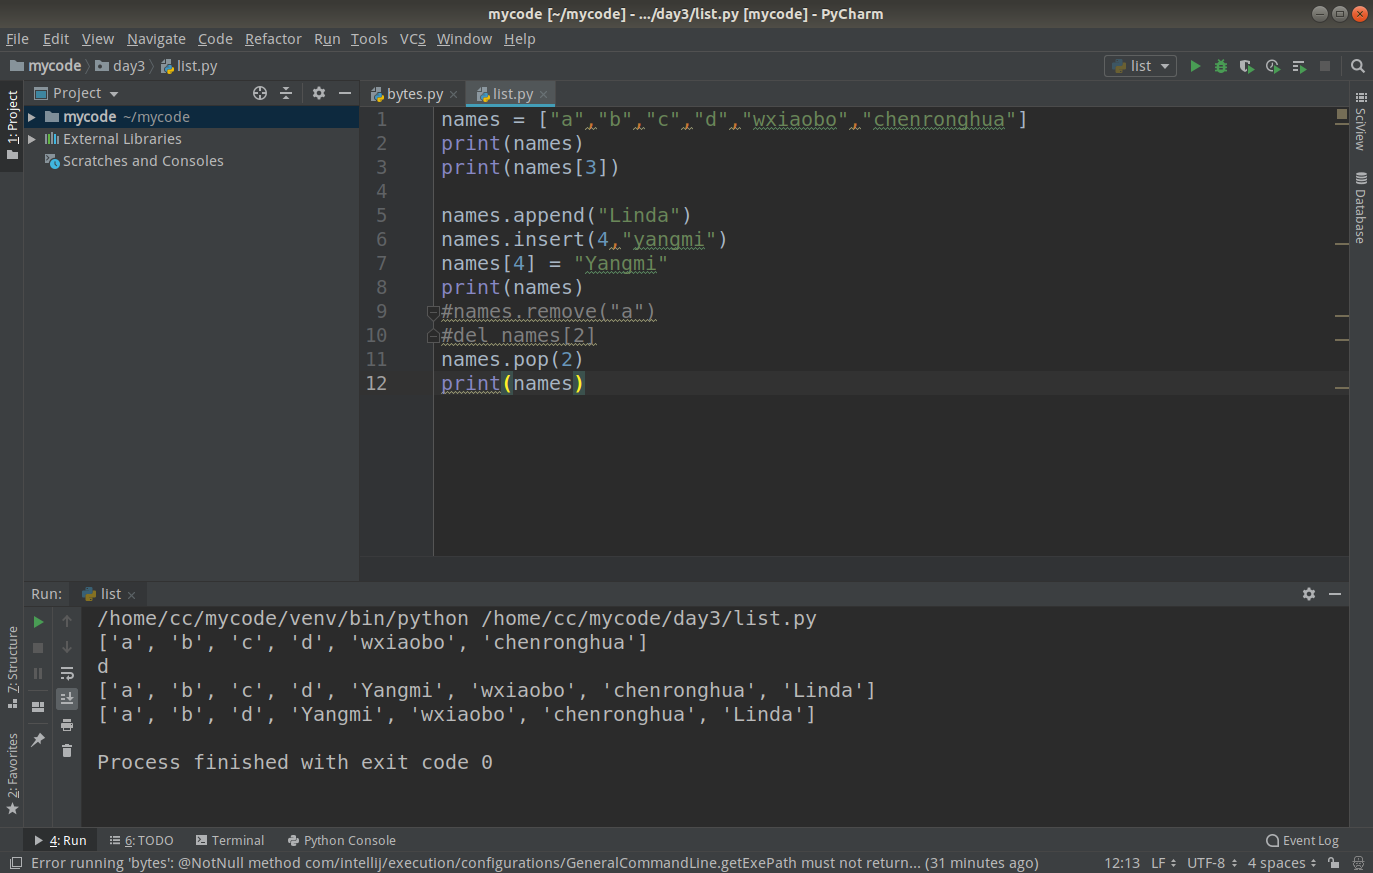Run the list configuration from the main toolbar
The image size is (1373, 873).
1195,66
